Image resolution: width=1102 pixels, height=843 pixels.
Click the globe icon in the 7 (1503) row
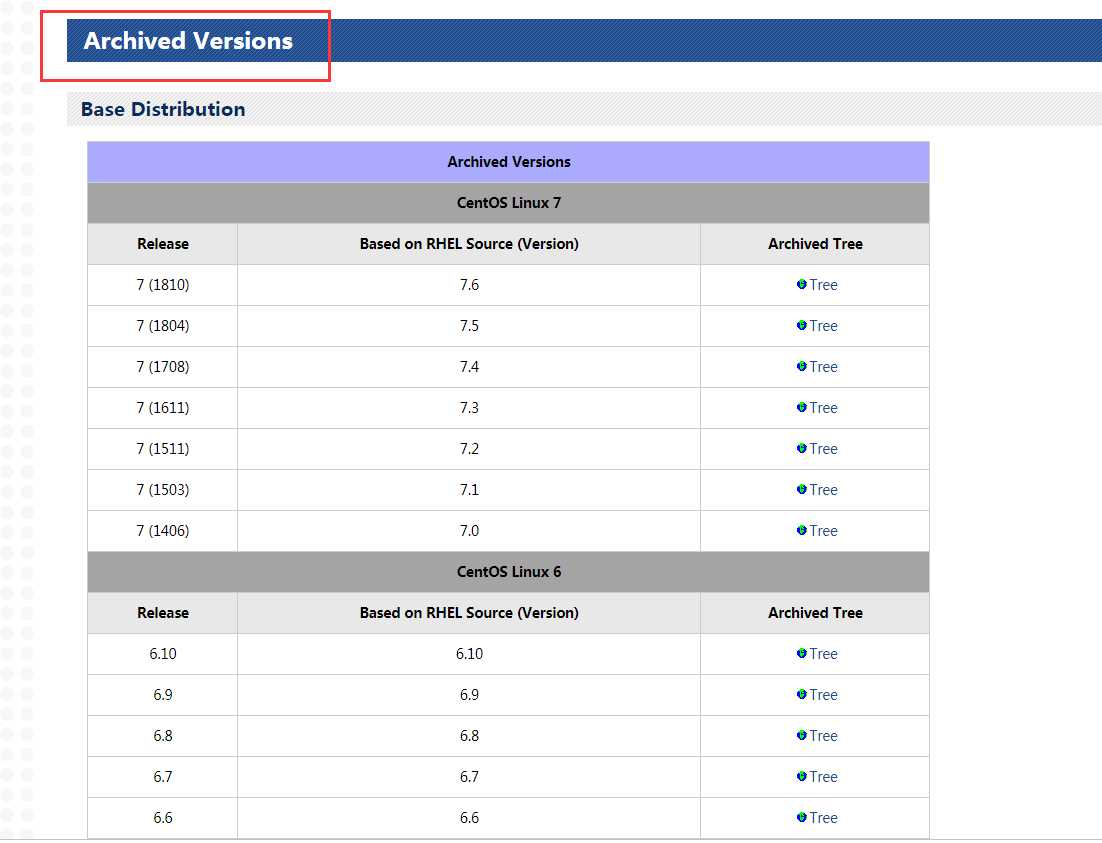[x=801, y=489]
